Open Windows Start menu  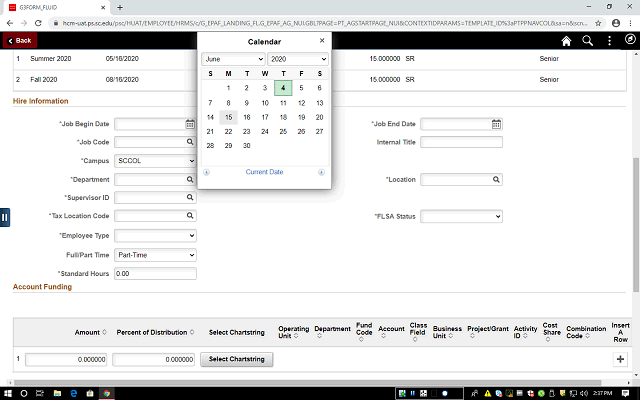pos(8,393)
